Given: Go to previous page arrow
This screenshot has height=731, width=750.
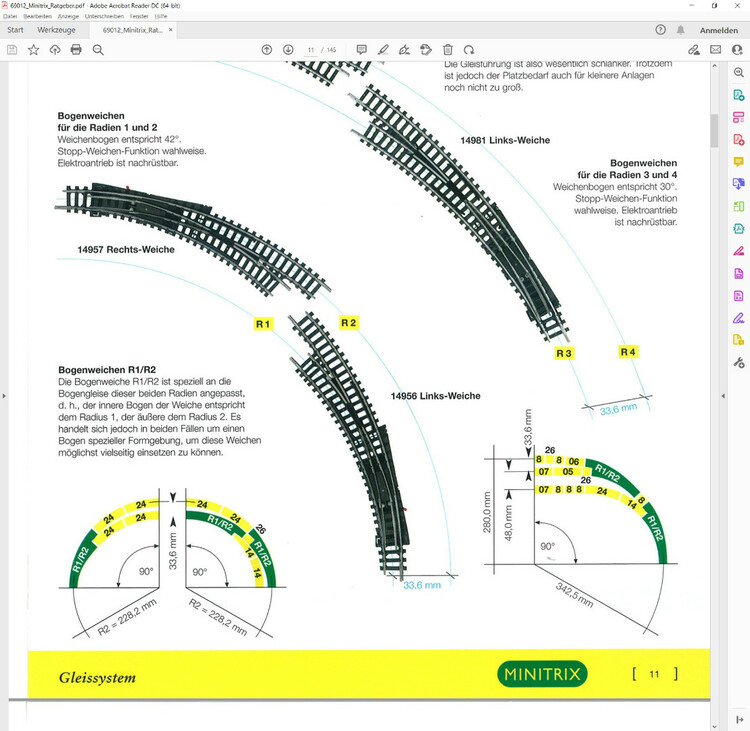Looking at the screenshot, I should click(x=267, y=50).
